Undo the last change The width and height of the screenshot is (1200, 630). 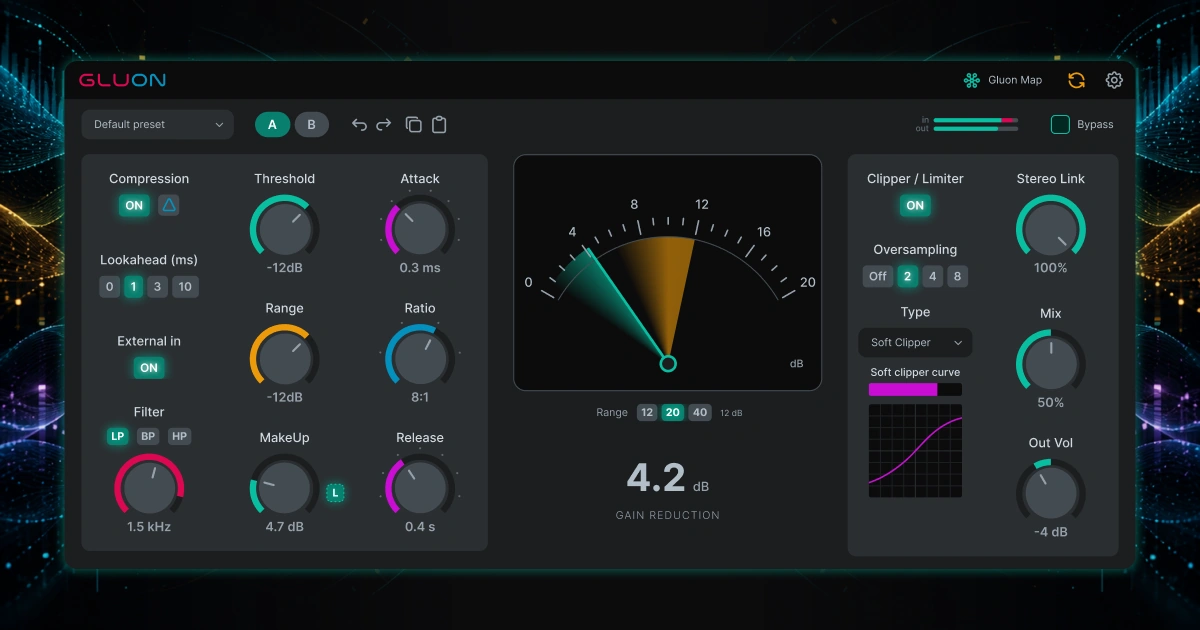coord(360,125)
